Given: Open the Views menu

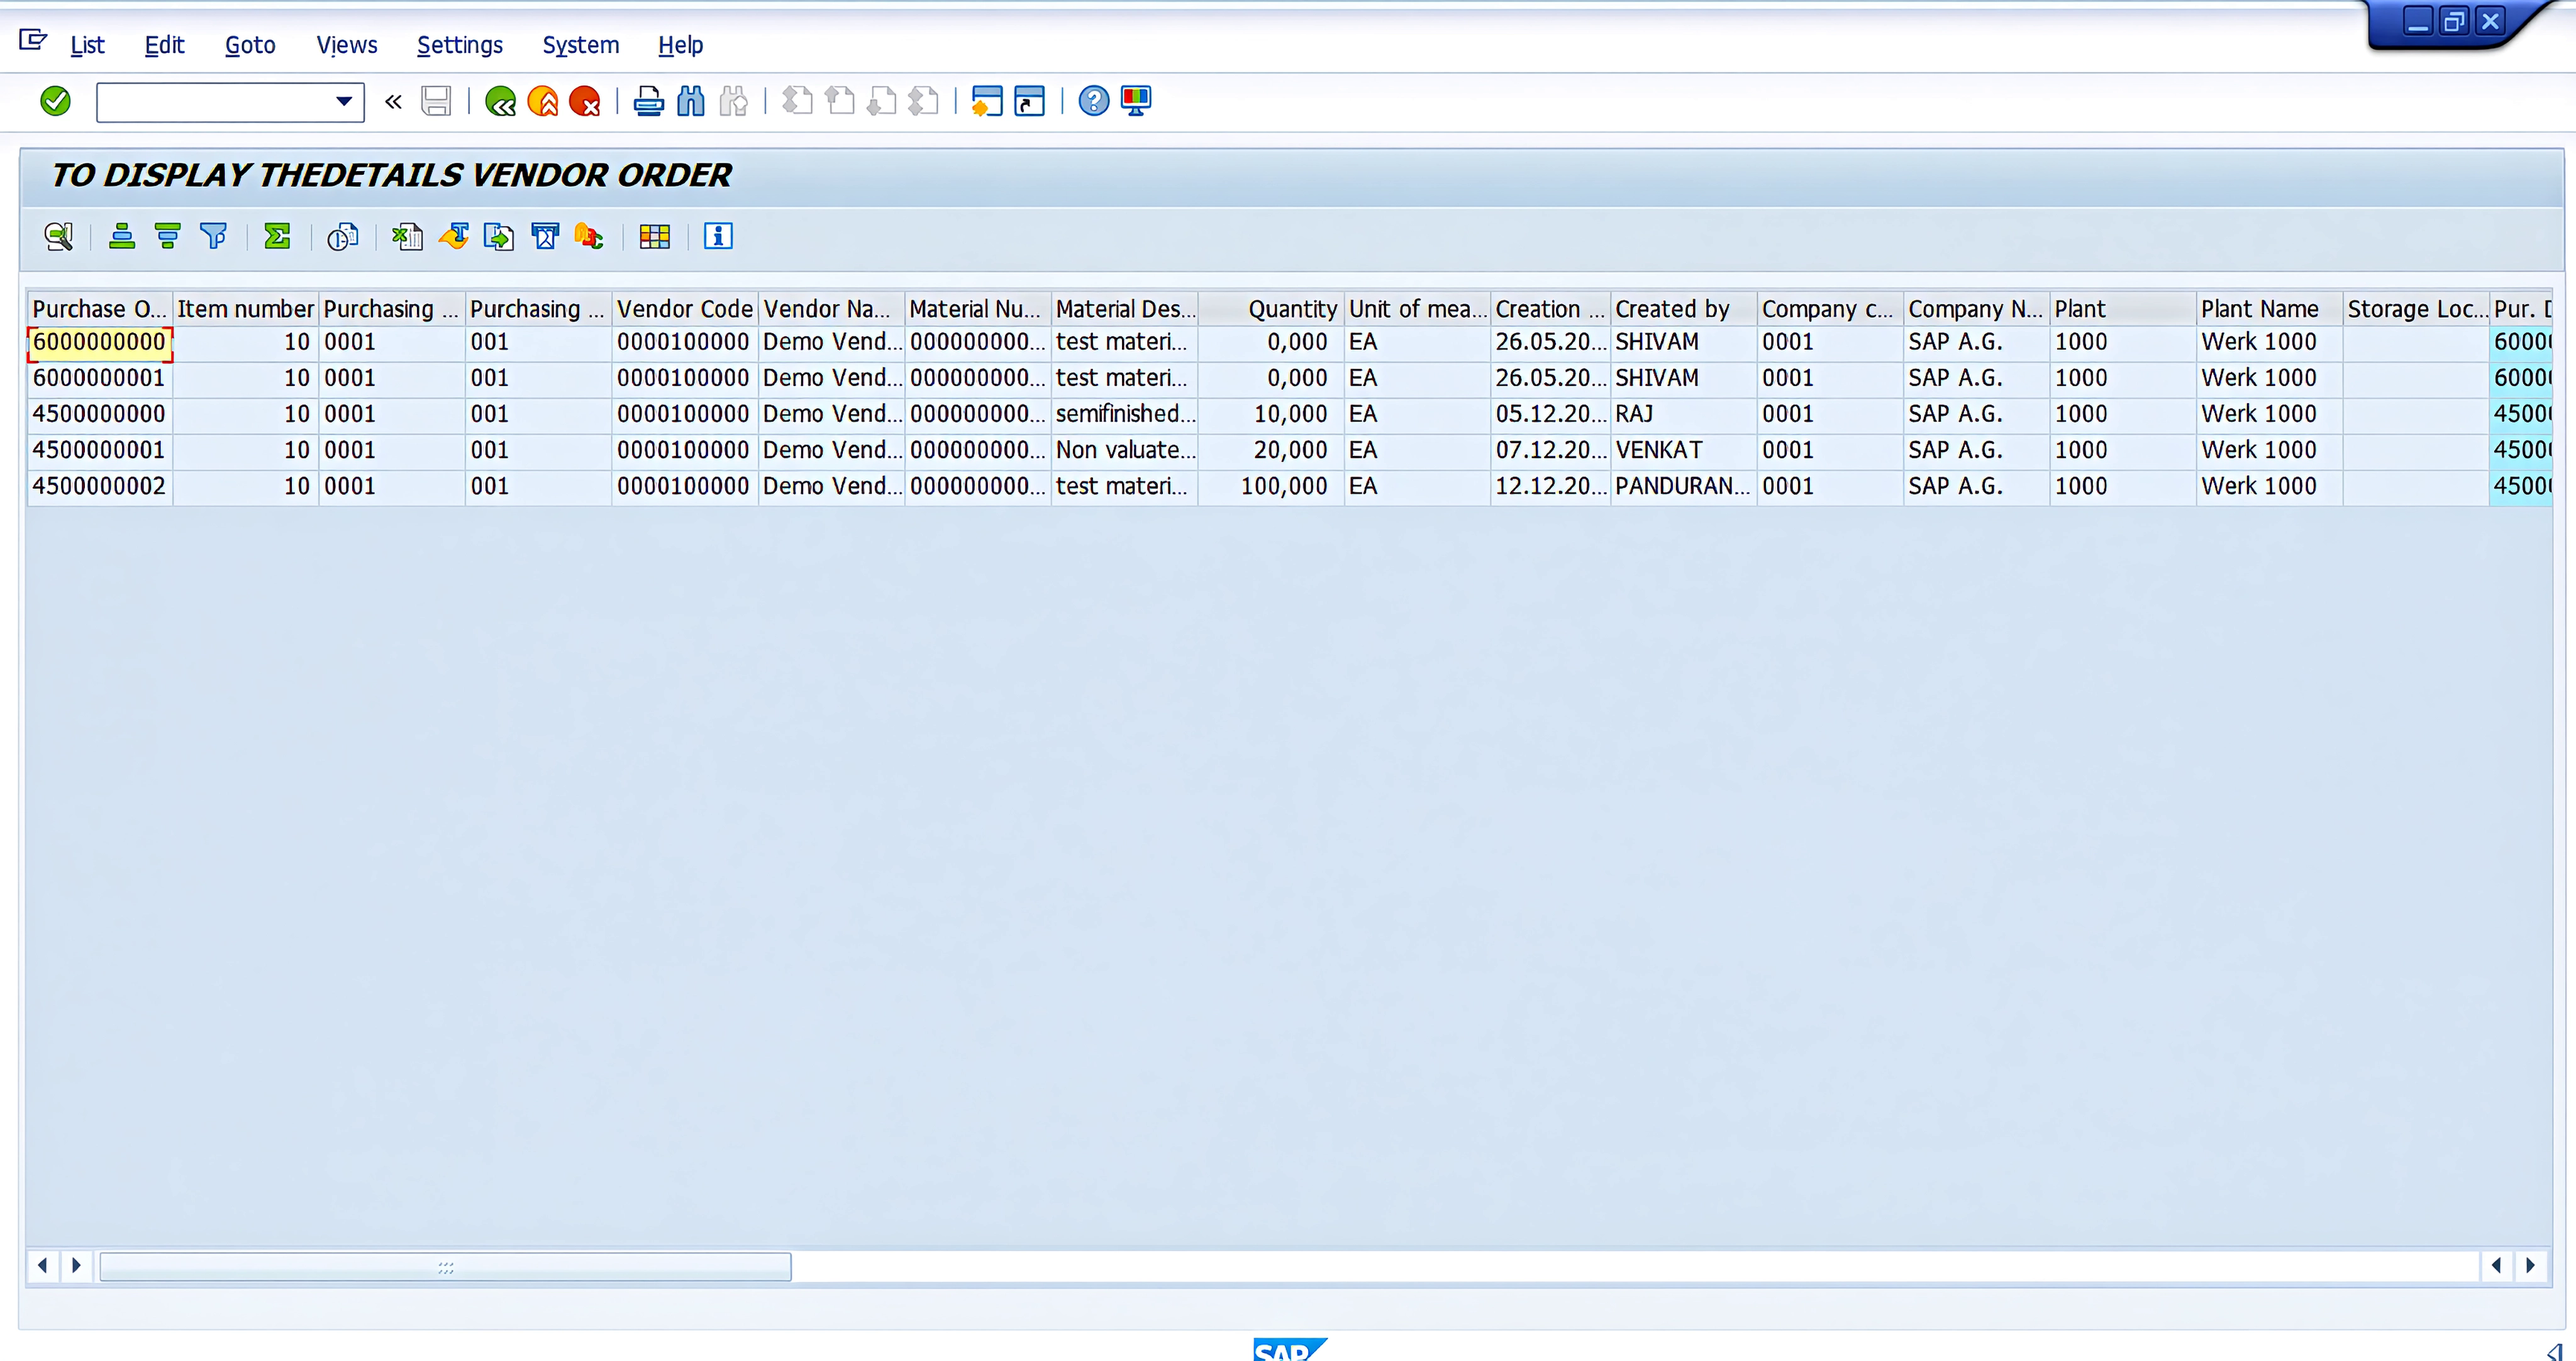Looking at the screenshot, I should [347, 45].
